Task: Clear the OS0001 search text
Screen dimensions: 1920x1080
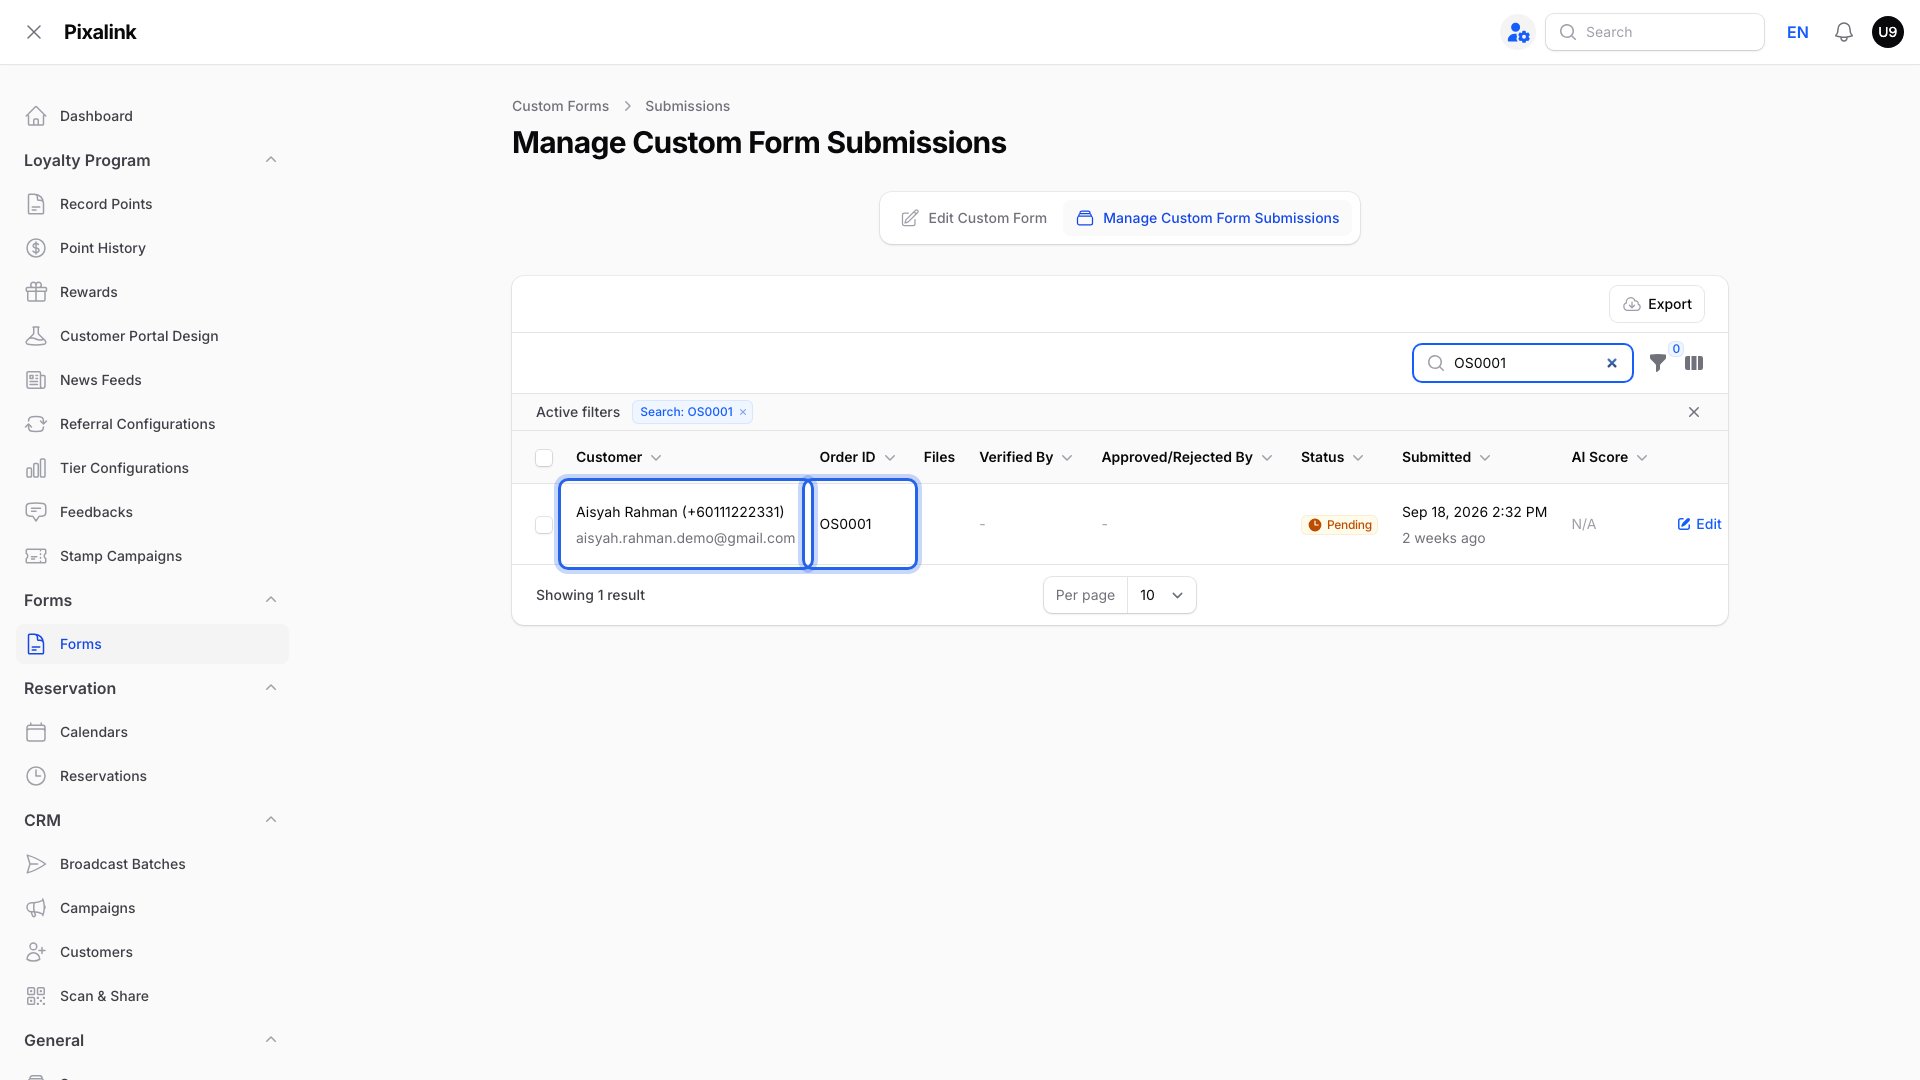Action: (1612, 363)
